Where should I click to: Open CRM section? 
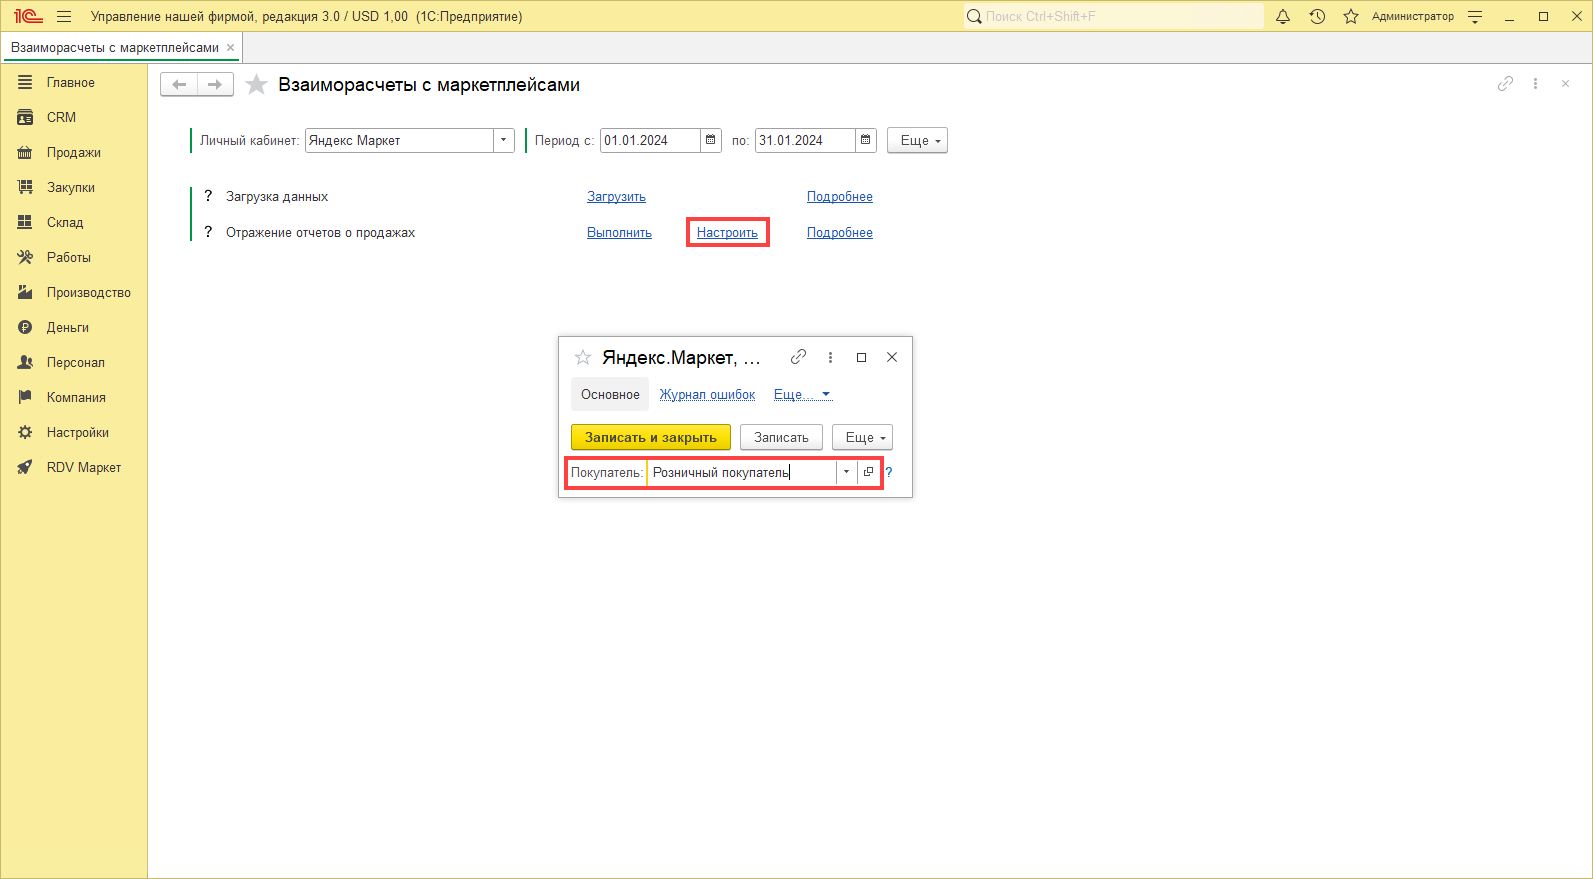click(x=74, y=117)
